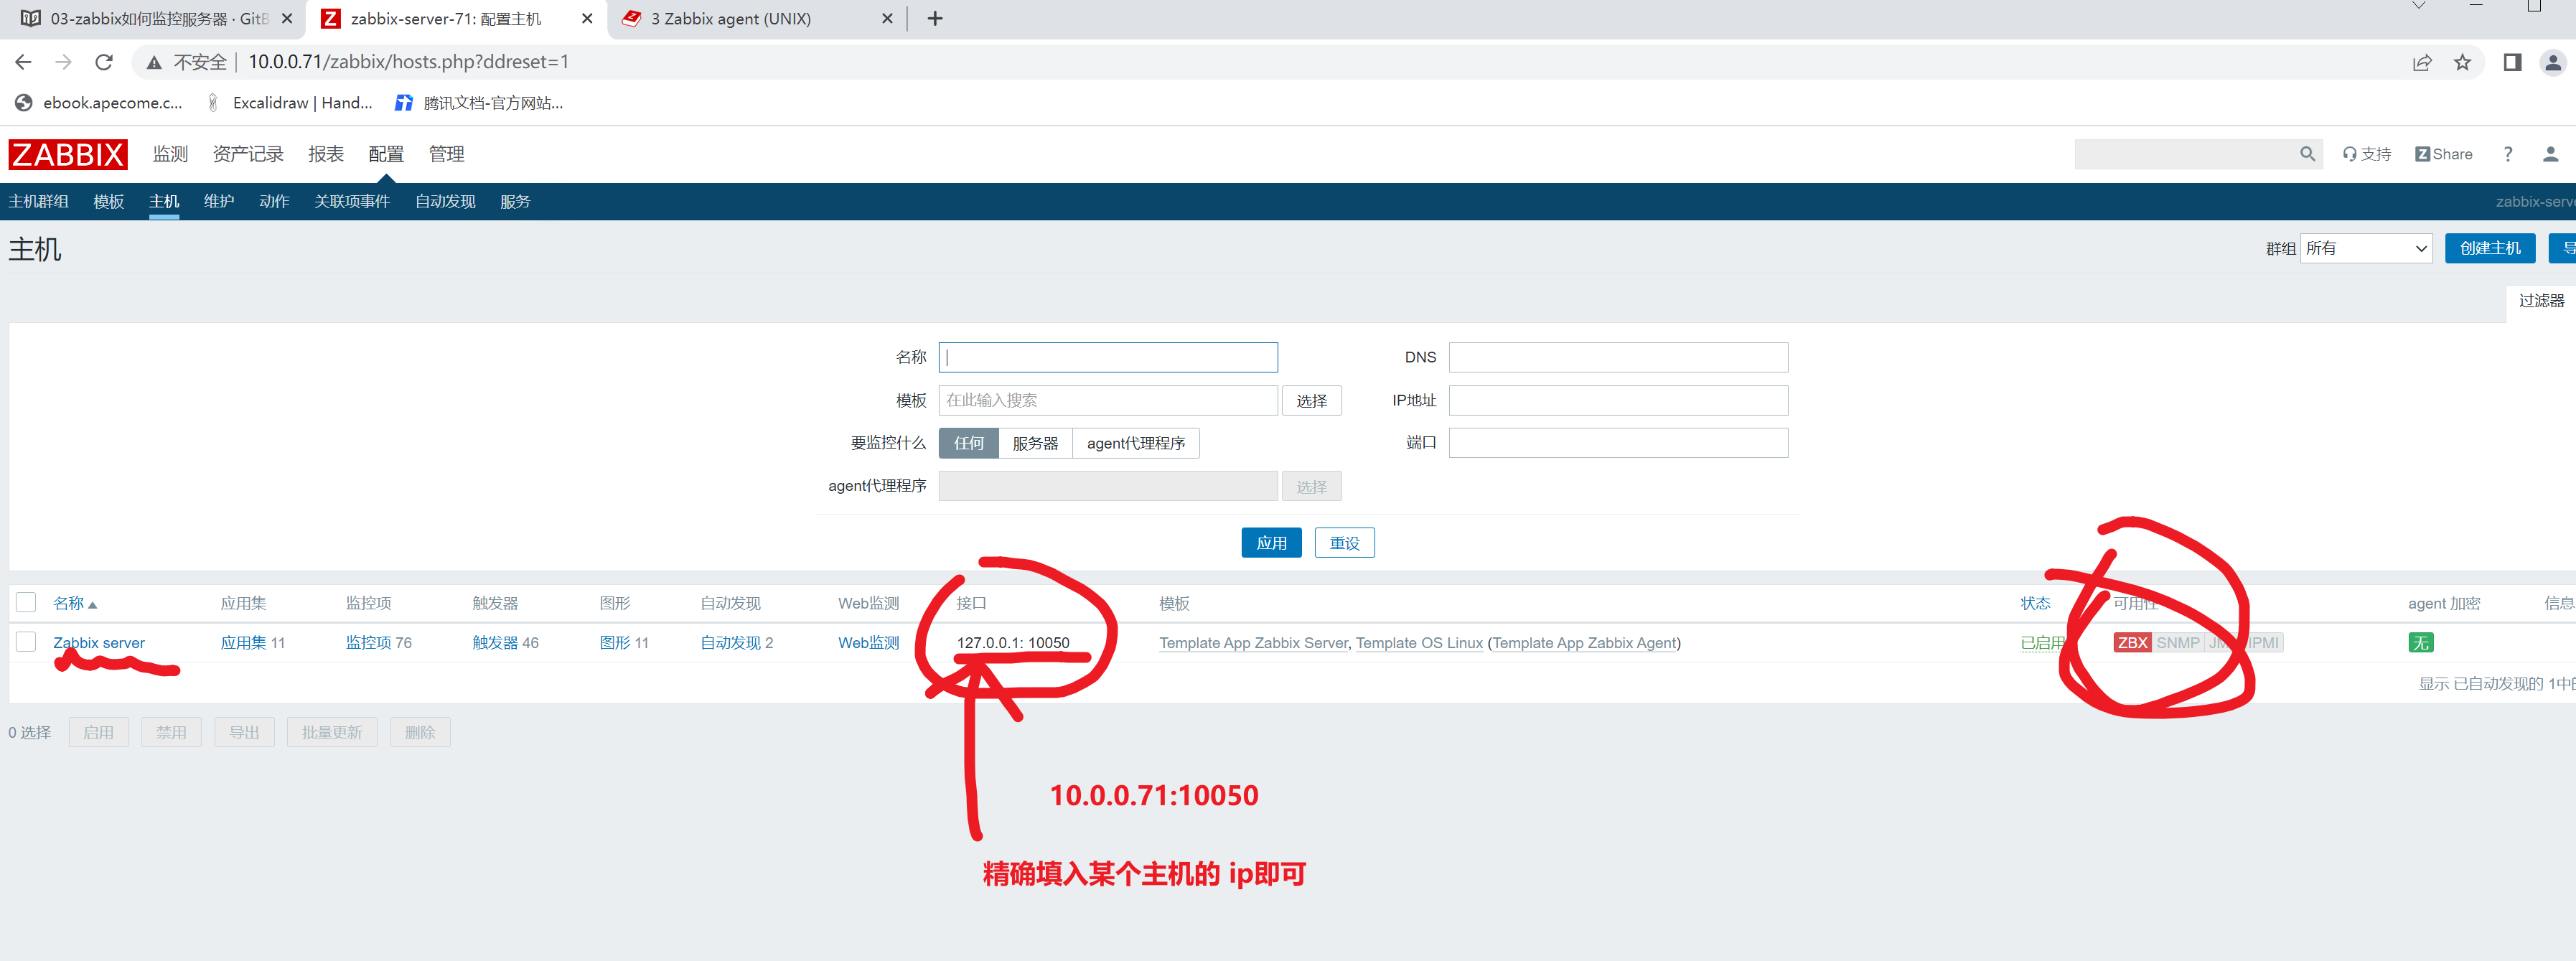Click the 重设 filter button

(1344, 543)
